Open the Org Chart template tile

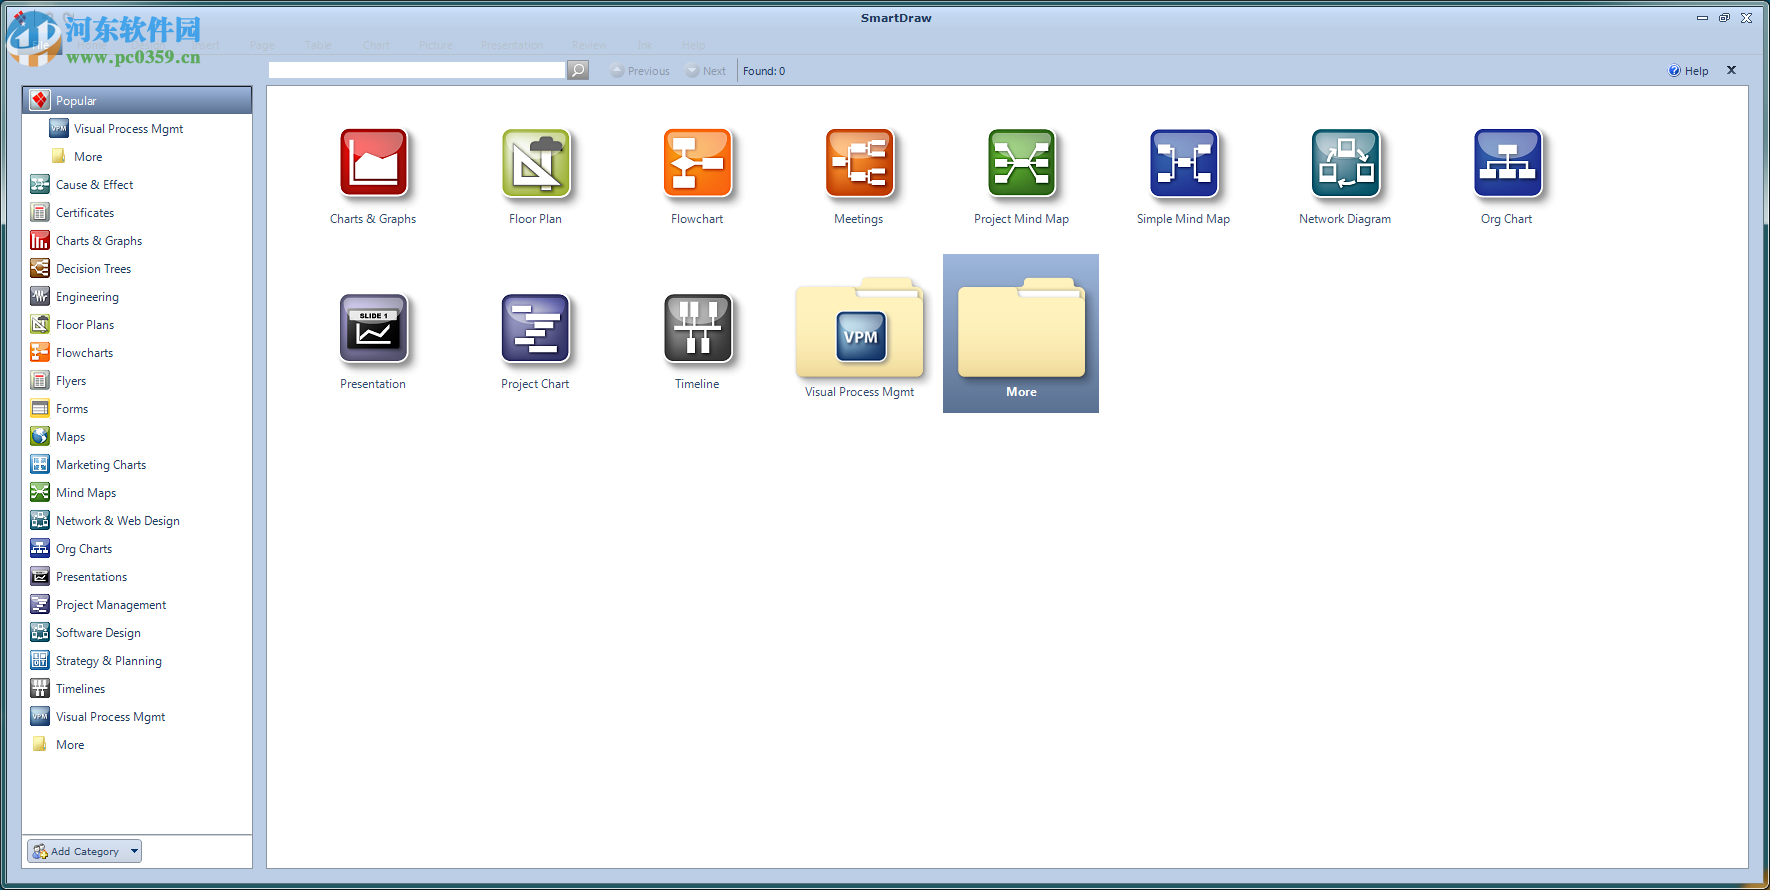point(1507,176)
